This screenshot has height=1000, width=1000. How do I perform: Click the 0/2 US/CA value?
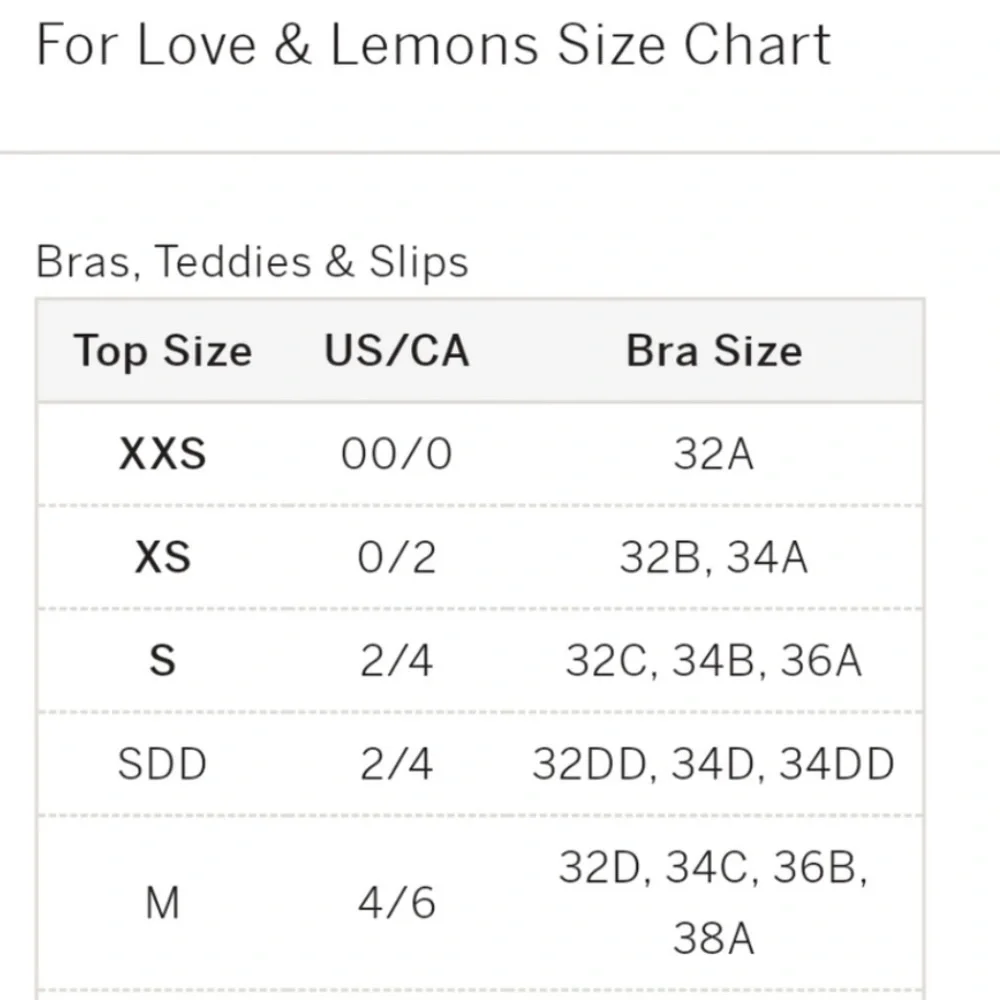[x=397, y=557]
